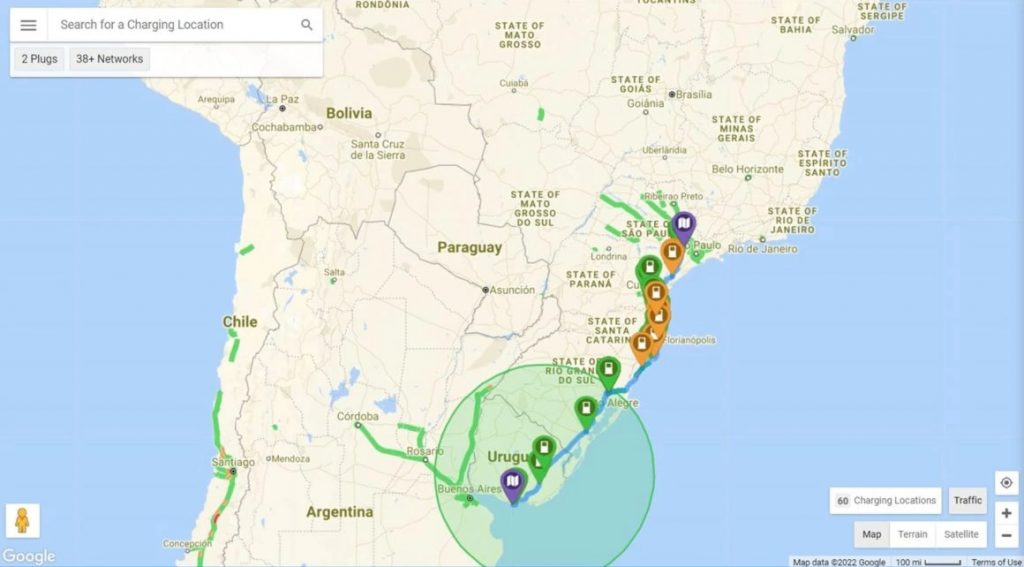Select the Map view type

pyautogui.click(x=872, y=534)
